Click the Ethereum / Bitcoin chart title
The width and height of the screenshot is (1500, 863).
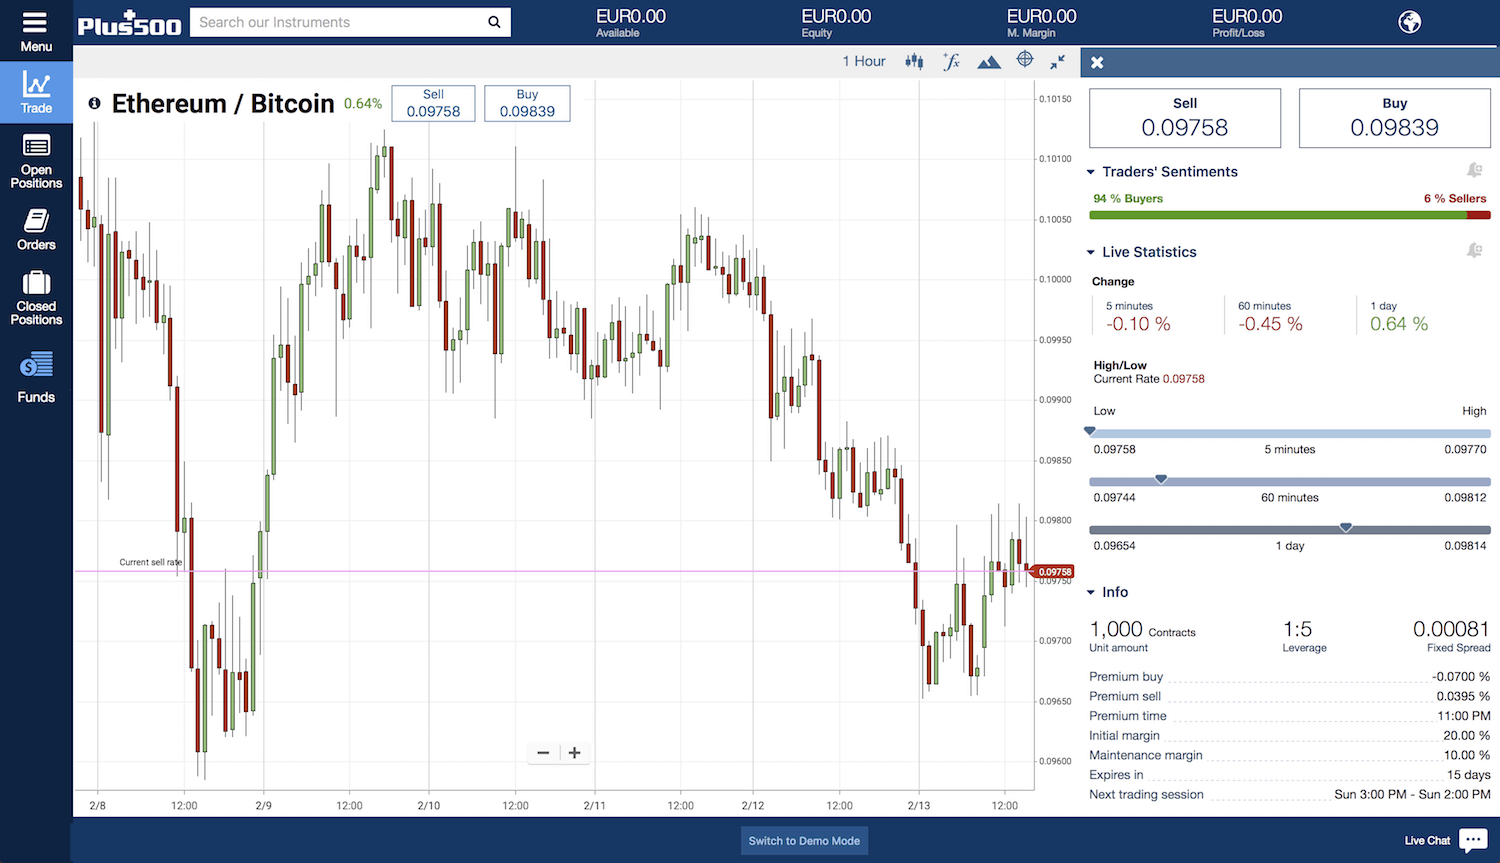[223, 103]
